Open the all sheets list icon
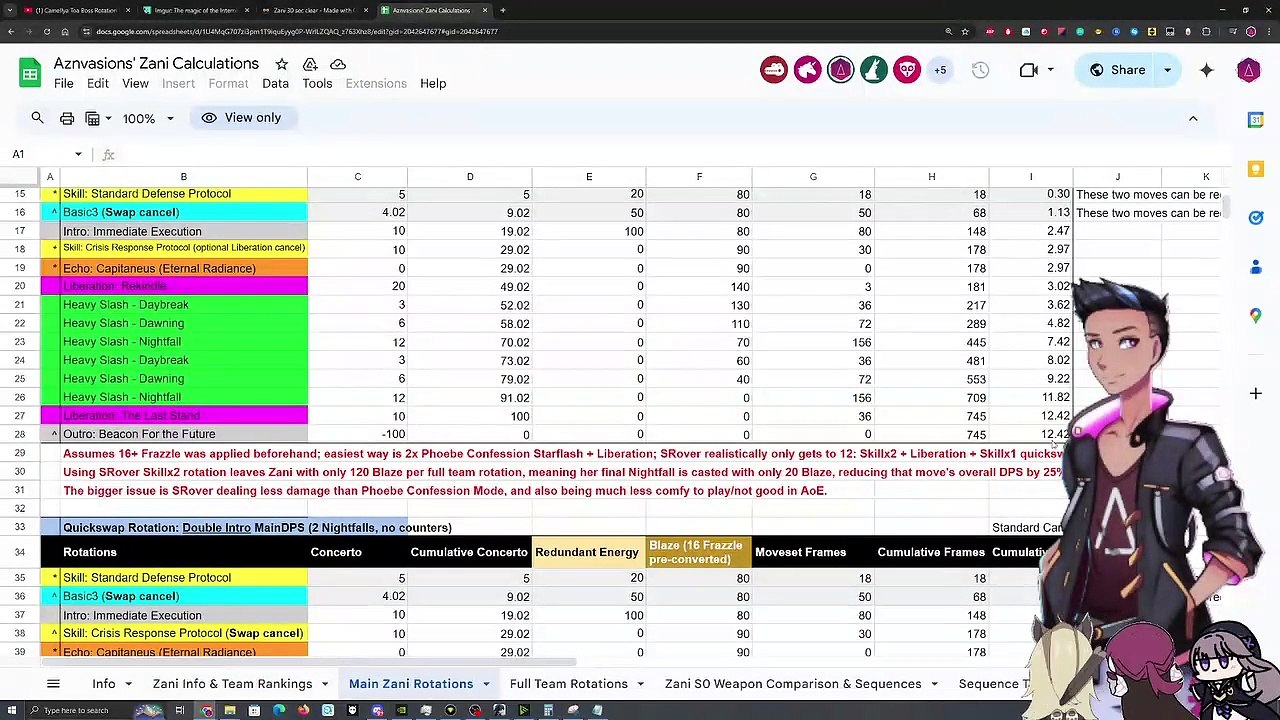The width and height of the screenshot is (1280, 720). click(x=53, y=684)
